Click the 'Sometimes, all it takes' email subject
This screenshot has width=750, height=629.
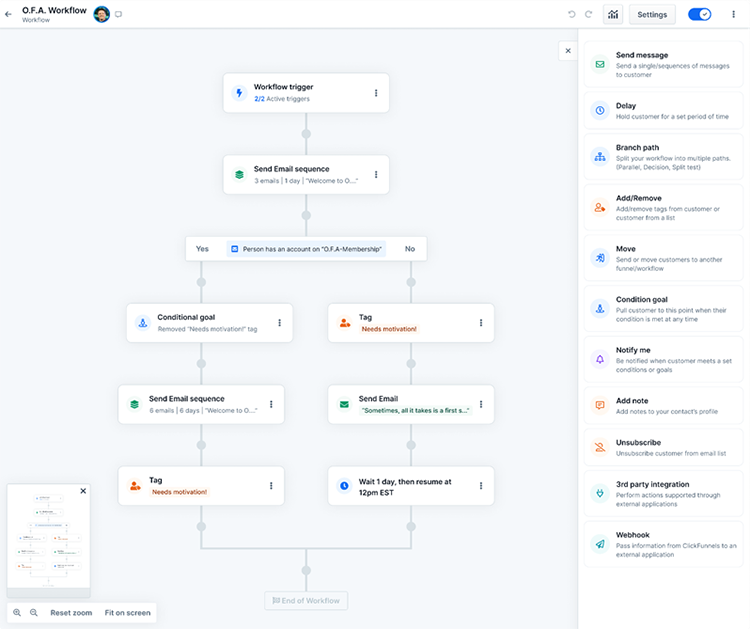pyautogui.click(x=416, y=410)
